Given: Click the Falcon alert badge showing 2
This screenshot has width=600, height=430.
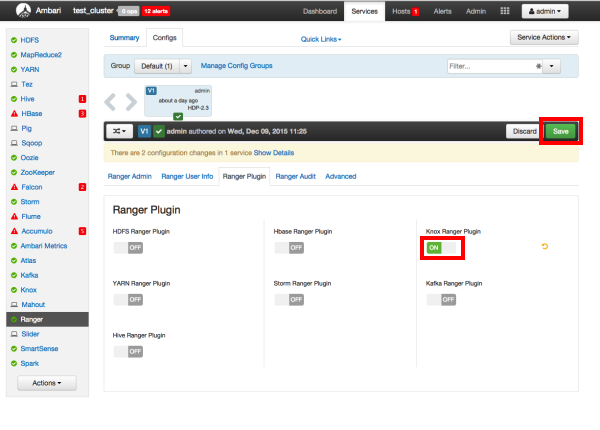Looking at the screenshot, I should click(x=82, y=187).
